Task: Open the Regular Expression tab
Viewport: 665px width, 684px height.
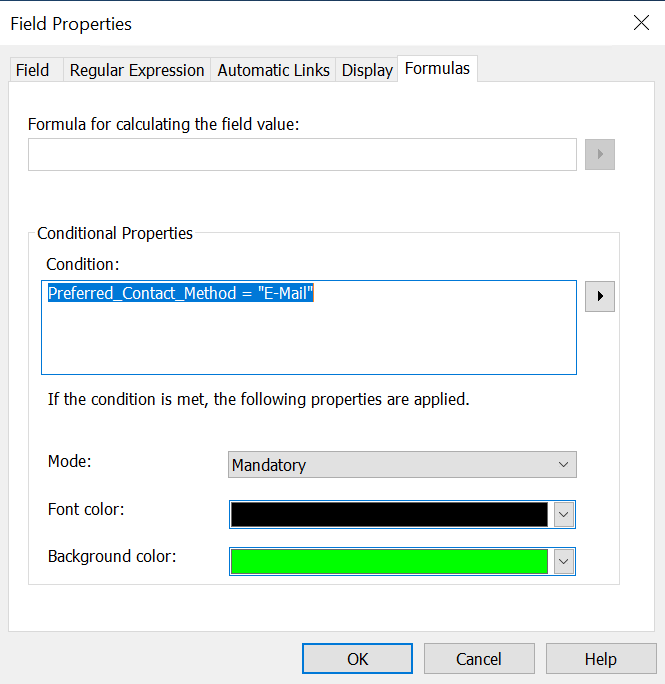Action: click(x=137, y=70)
